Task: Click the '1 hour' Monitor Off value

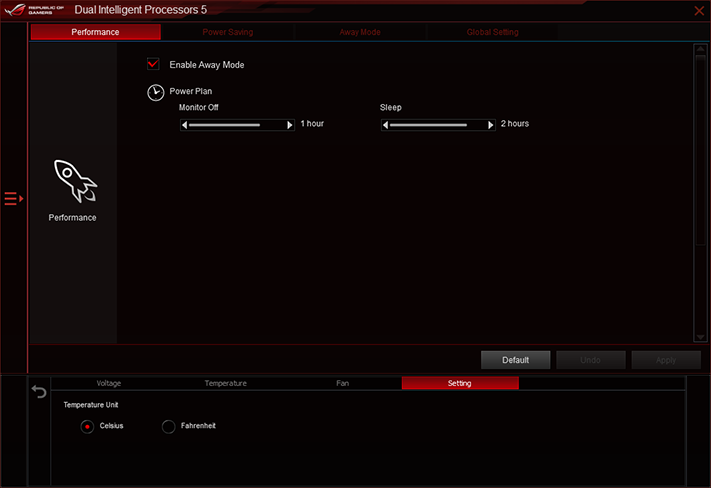Action: (312, 123)
